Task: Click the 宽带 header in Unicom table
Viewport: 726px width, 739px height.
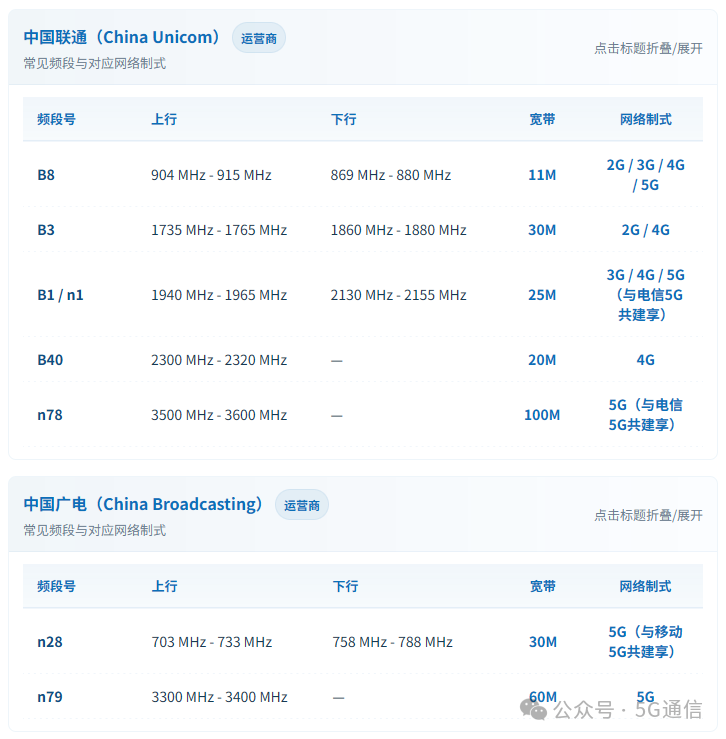Action: coord(542,119)
